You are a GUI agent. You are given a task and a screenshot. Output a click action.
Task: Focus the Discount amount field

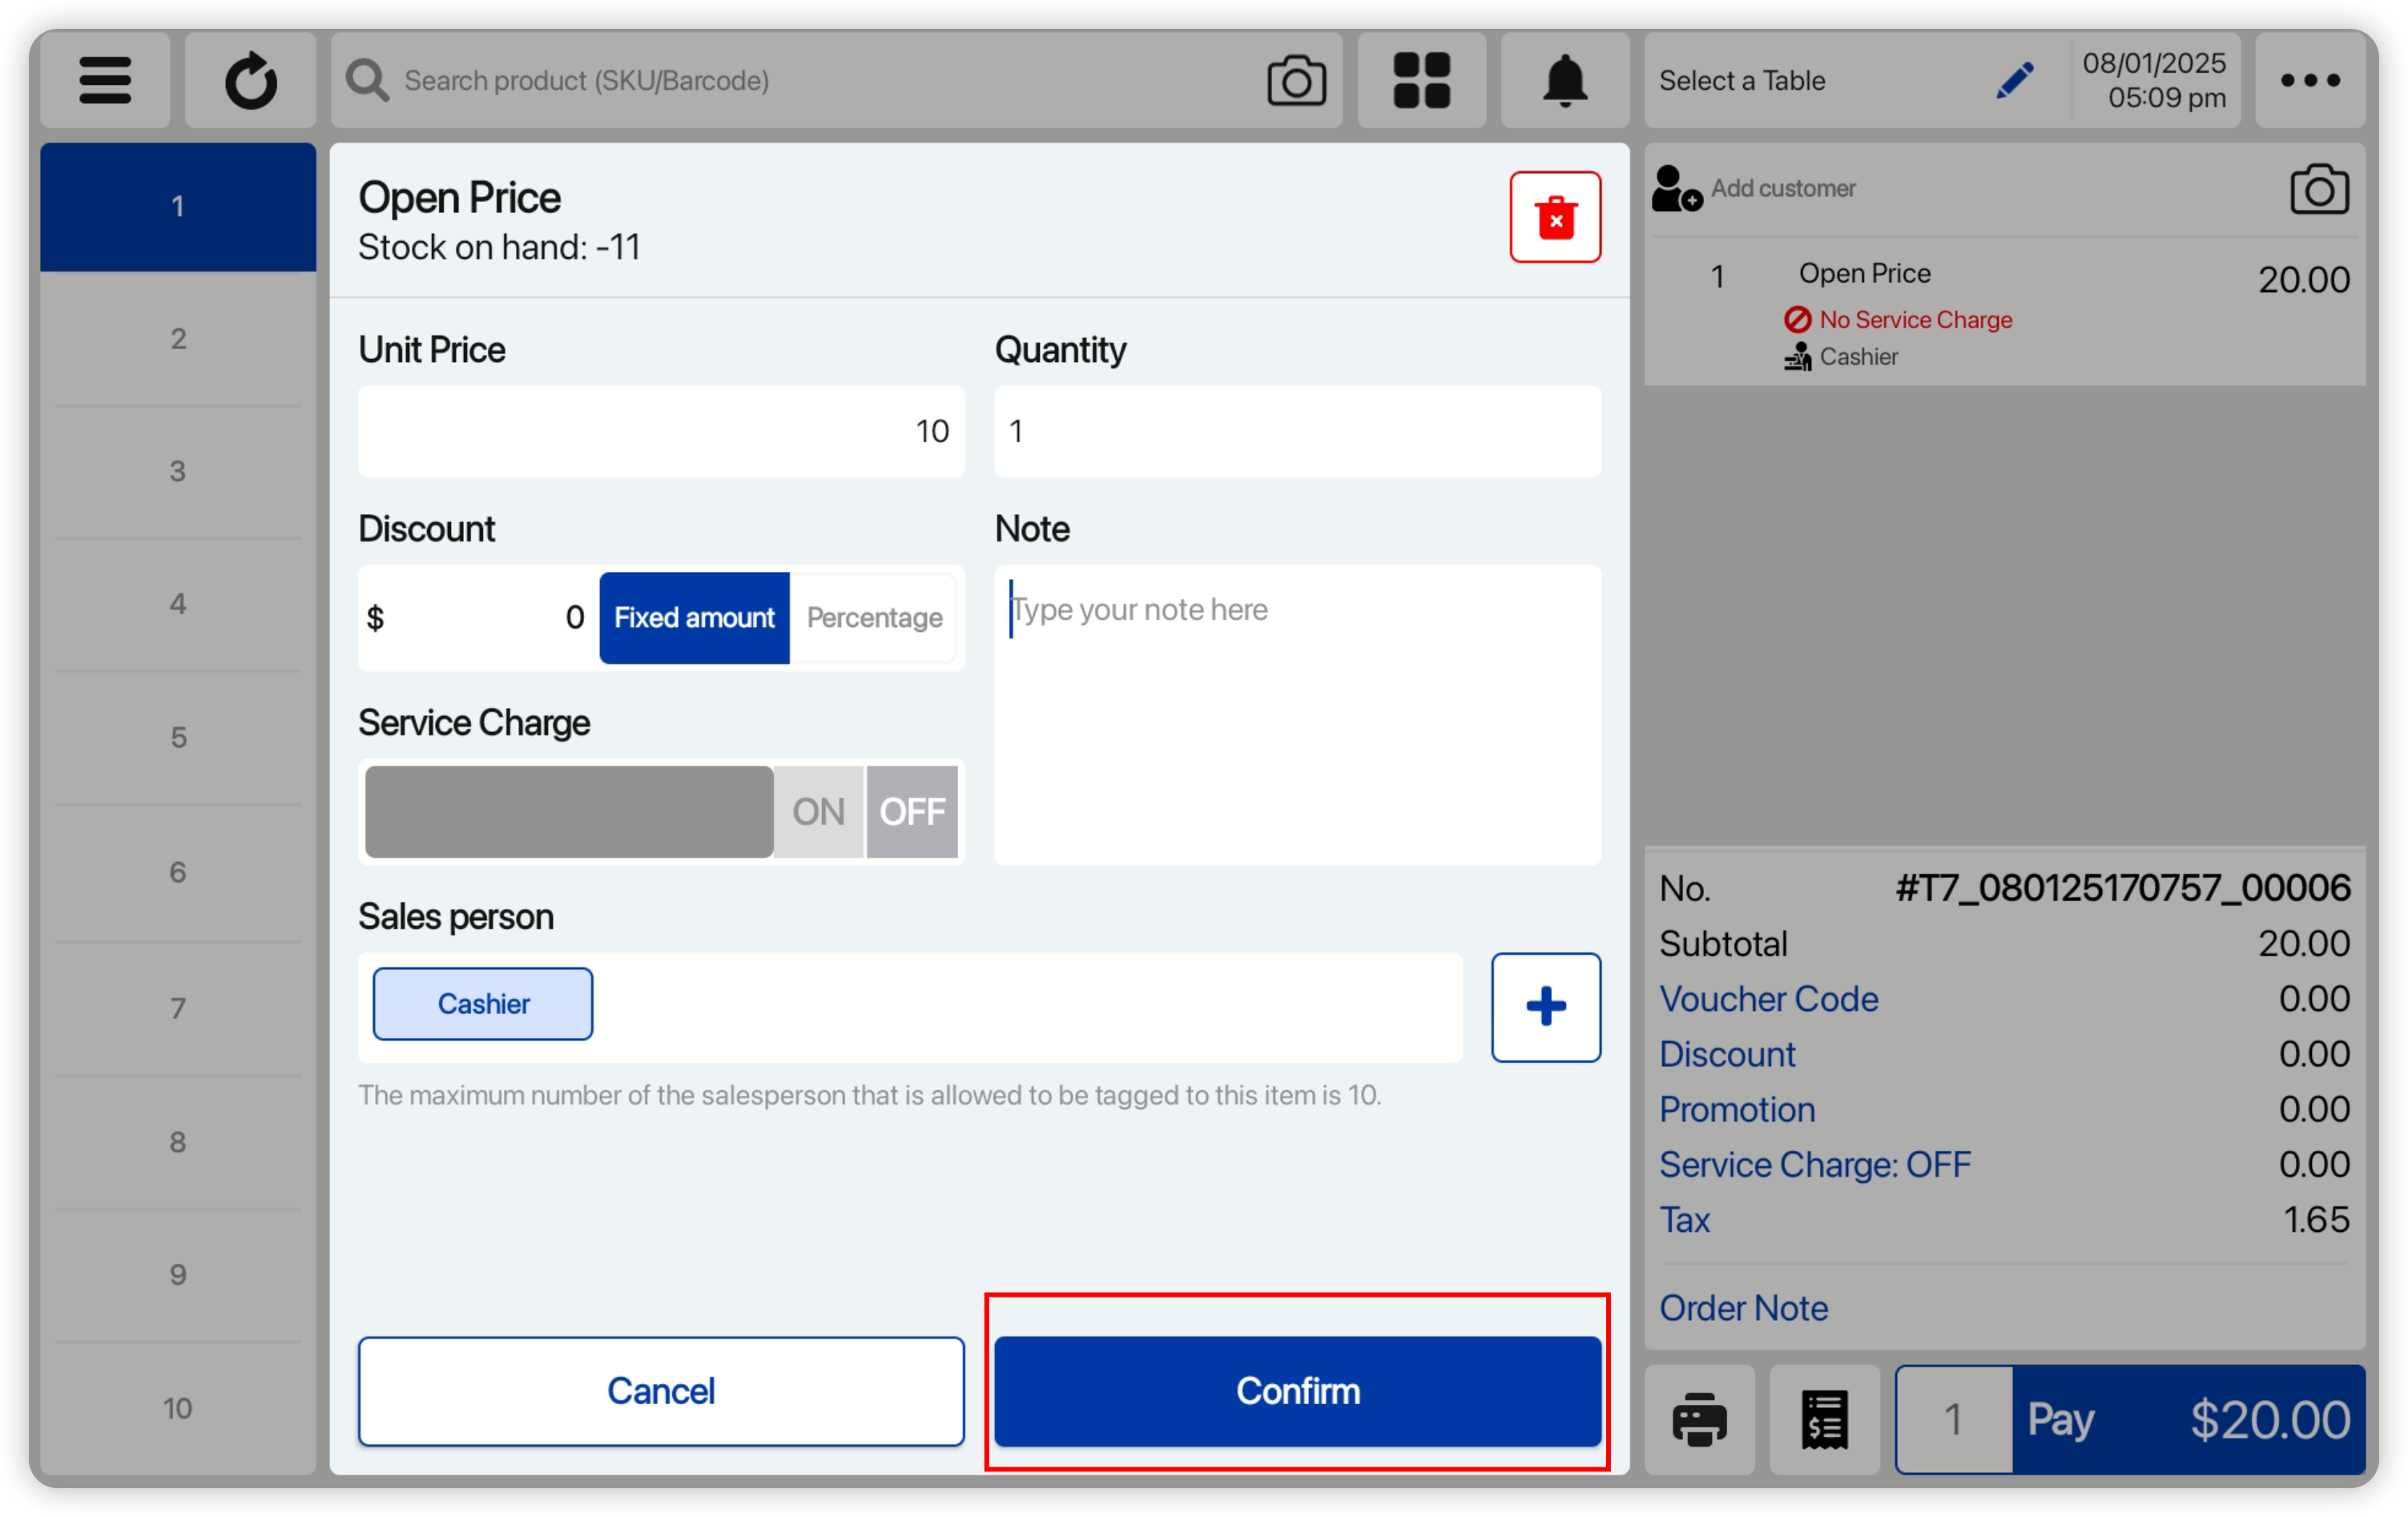pos(478,618)
